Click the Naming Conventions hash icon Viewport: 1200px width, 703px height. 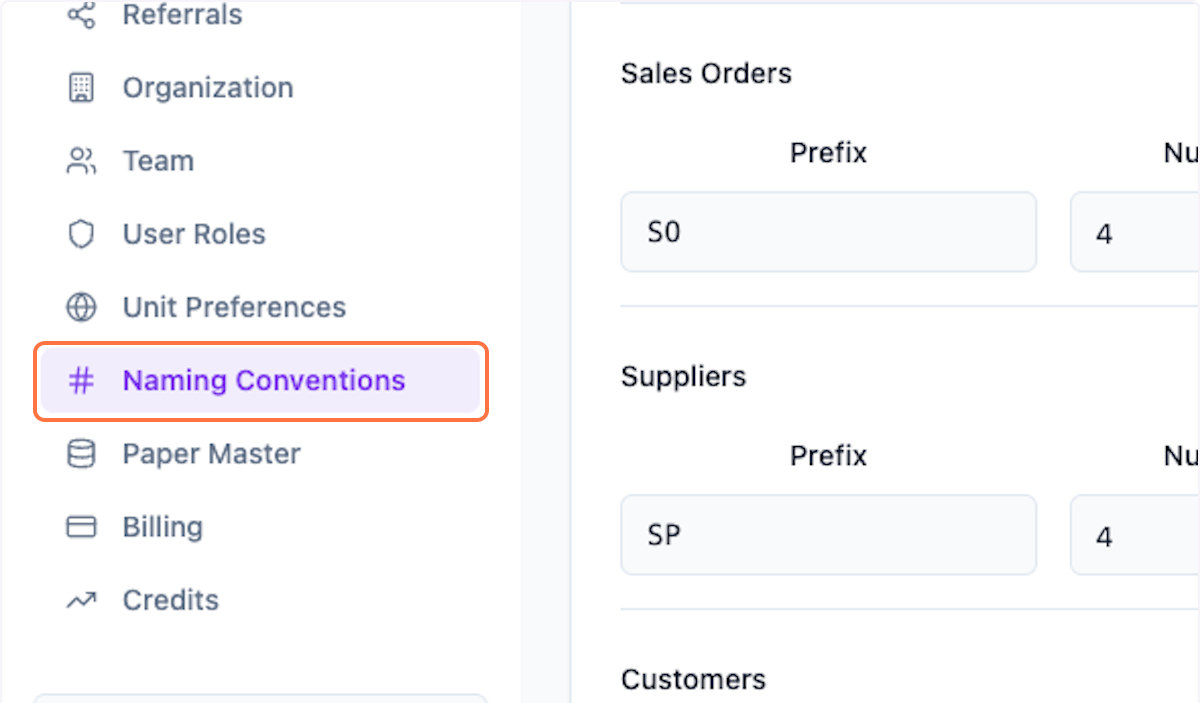tap(81, 380)
